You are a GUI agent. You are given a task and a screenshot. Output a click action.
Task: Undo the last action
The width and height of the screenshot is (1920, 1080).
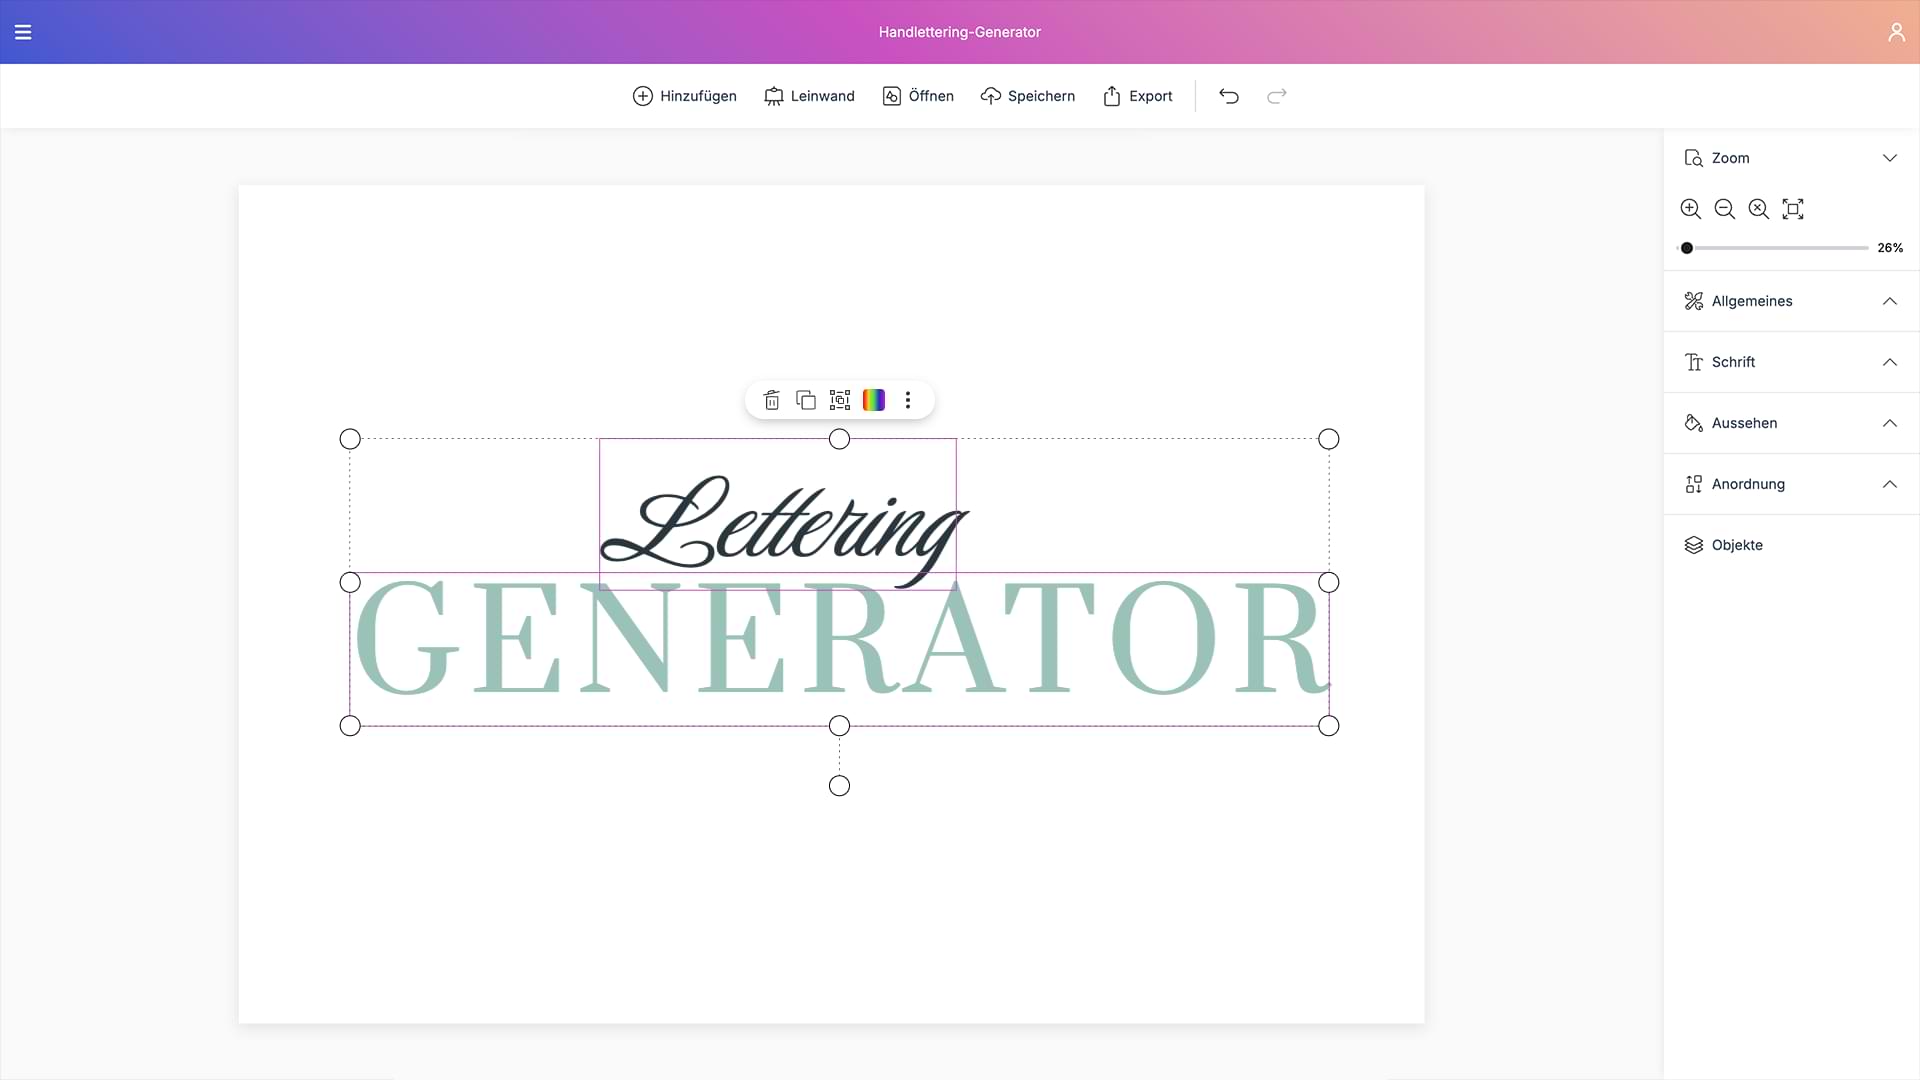point(1229,96)
